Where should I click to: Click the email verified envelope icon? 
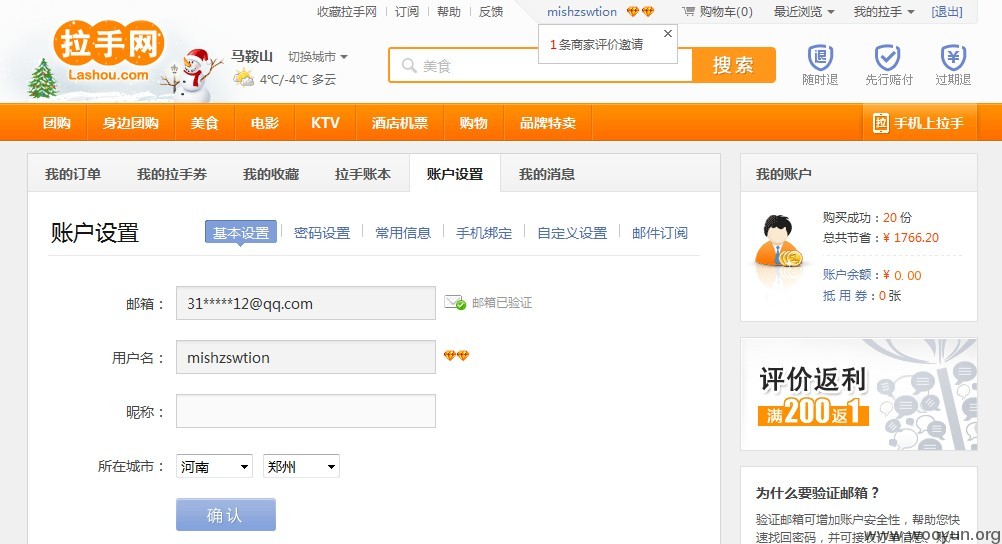(455, 302)
